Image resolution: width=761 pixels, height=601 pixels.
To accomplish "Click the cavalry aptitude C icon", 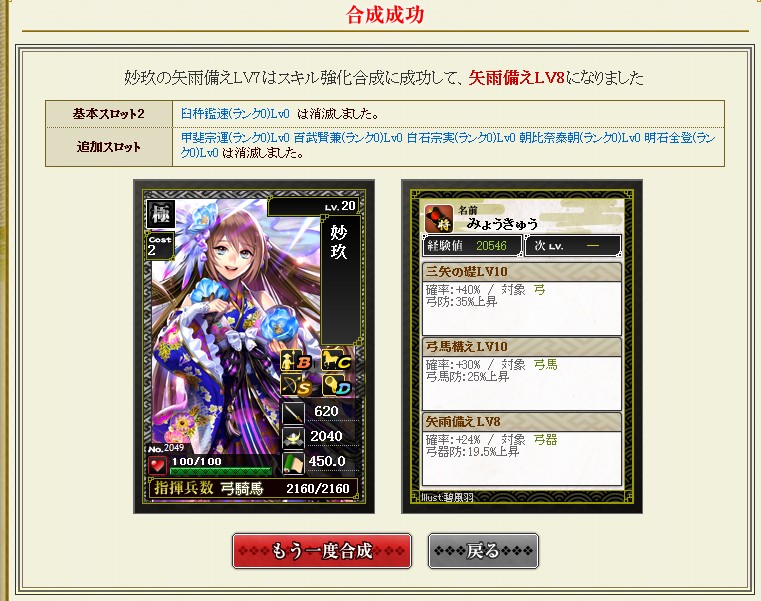I will (x=337, y=361).
